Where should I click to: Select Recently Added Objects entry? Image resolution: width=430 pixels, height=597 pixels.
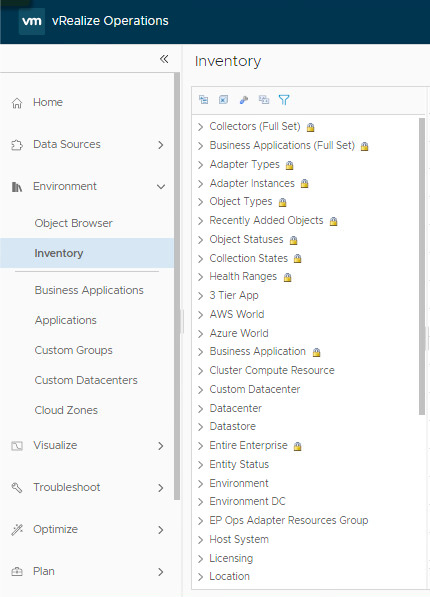[266, 220]
